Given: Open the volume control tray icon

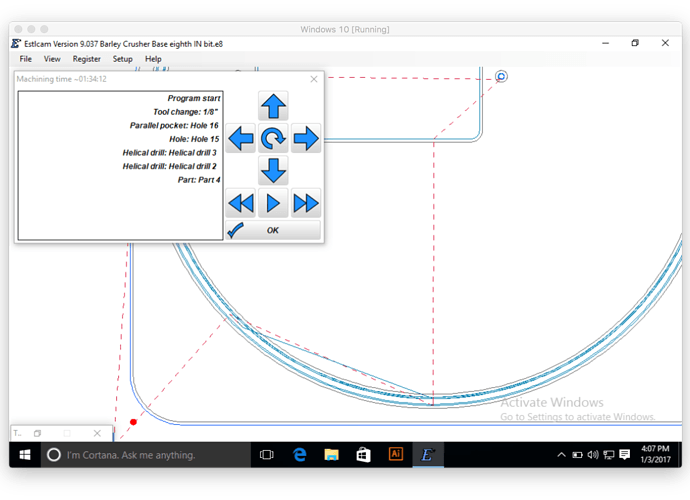Looking at the screenshot, I should pyautogui.click(x=593, y=455).
